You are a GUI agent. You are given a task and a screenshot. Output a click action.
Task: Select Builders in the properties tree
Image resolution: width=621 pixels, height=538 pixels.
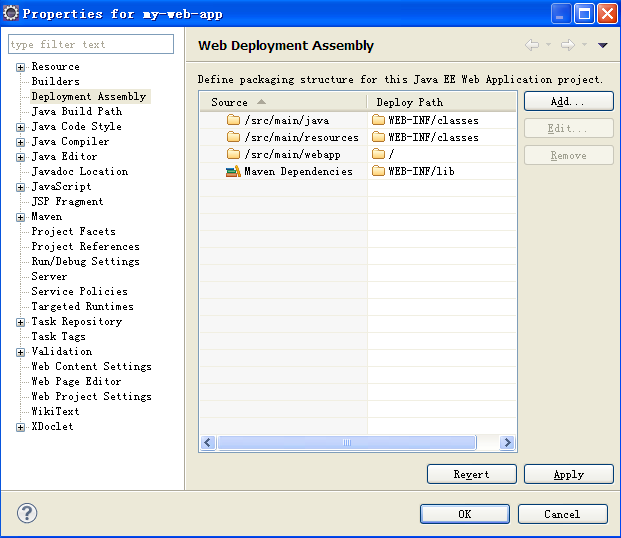click(55, 81)
